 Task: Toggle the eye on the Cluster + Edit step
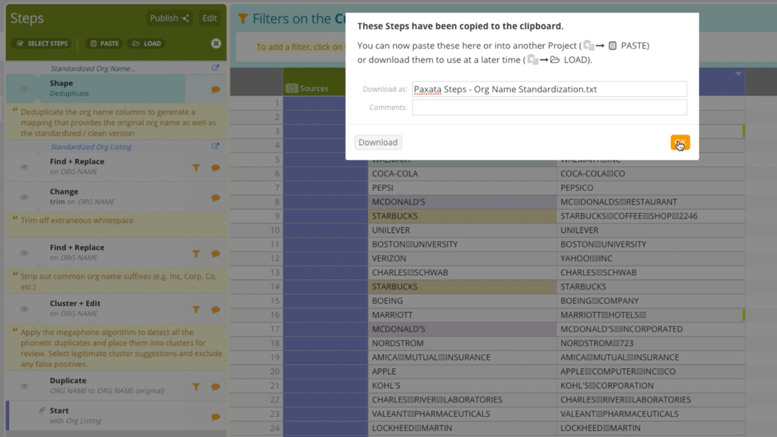pos(24,309)
